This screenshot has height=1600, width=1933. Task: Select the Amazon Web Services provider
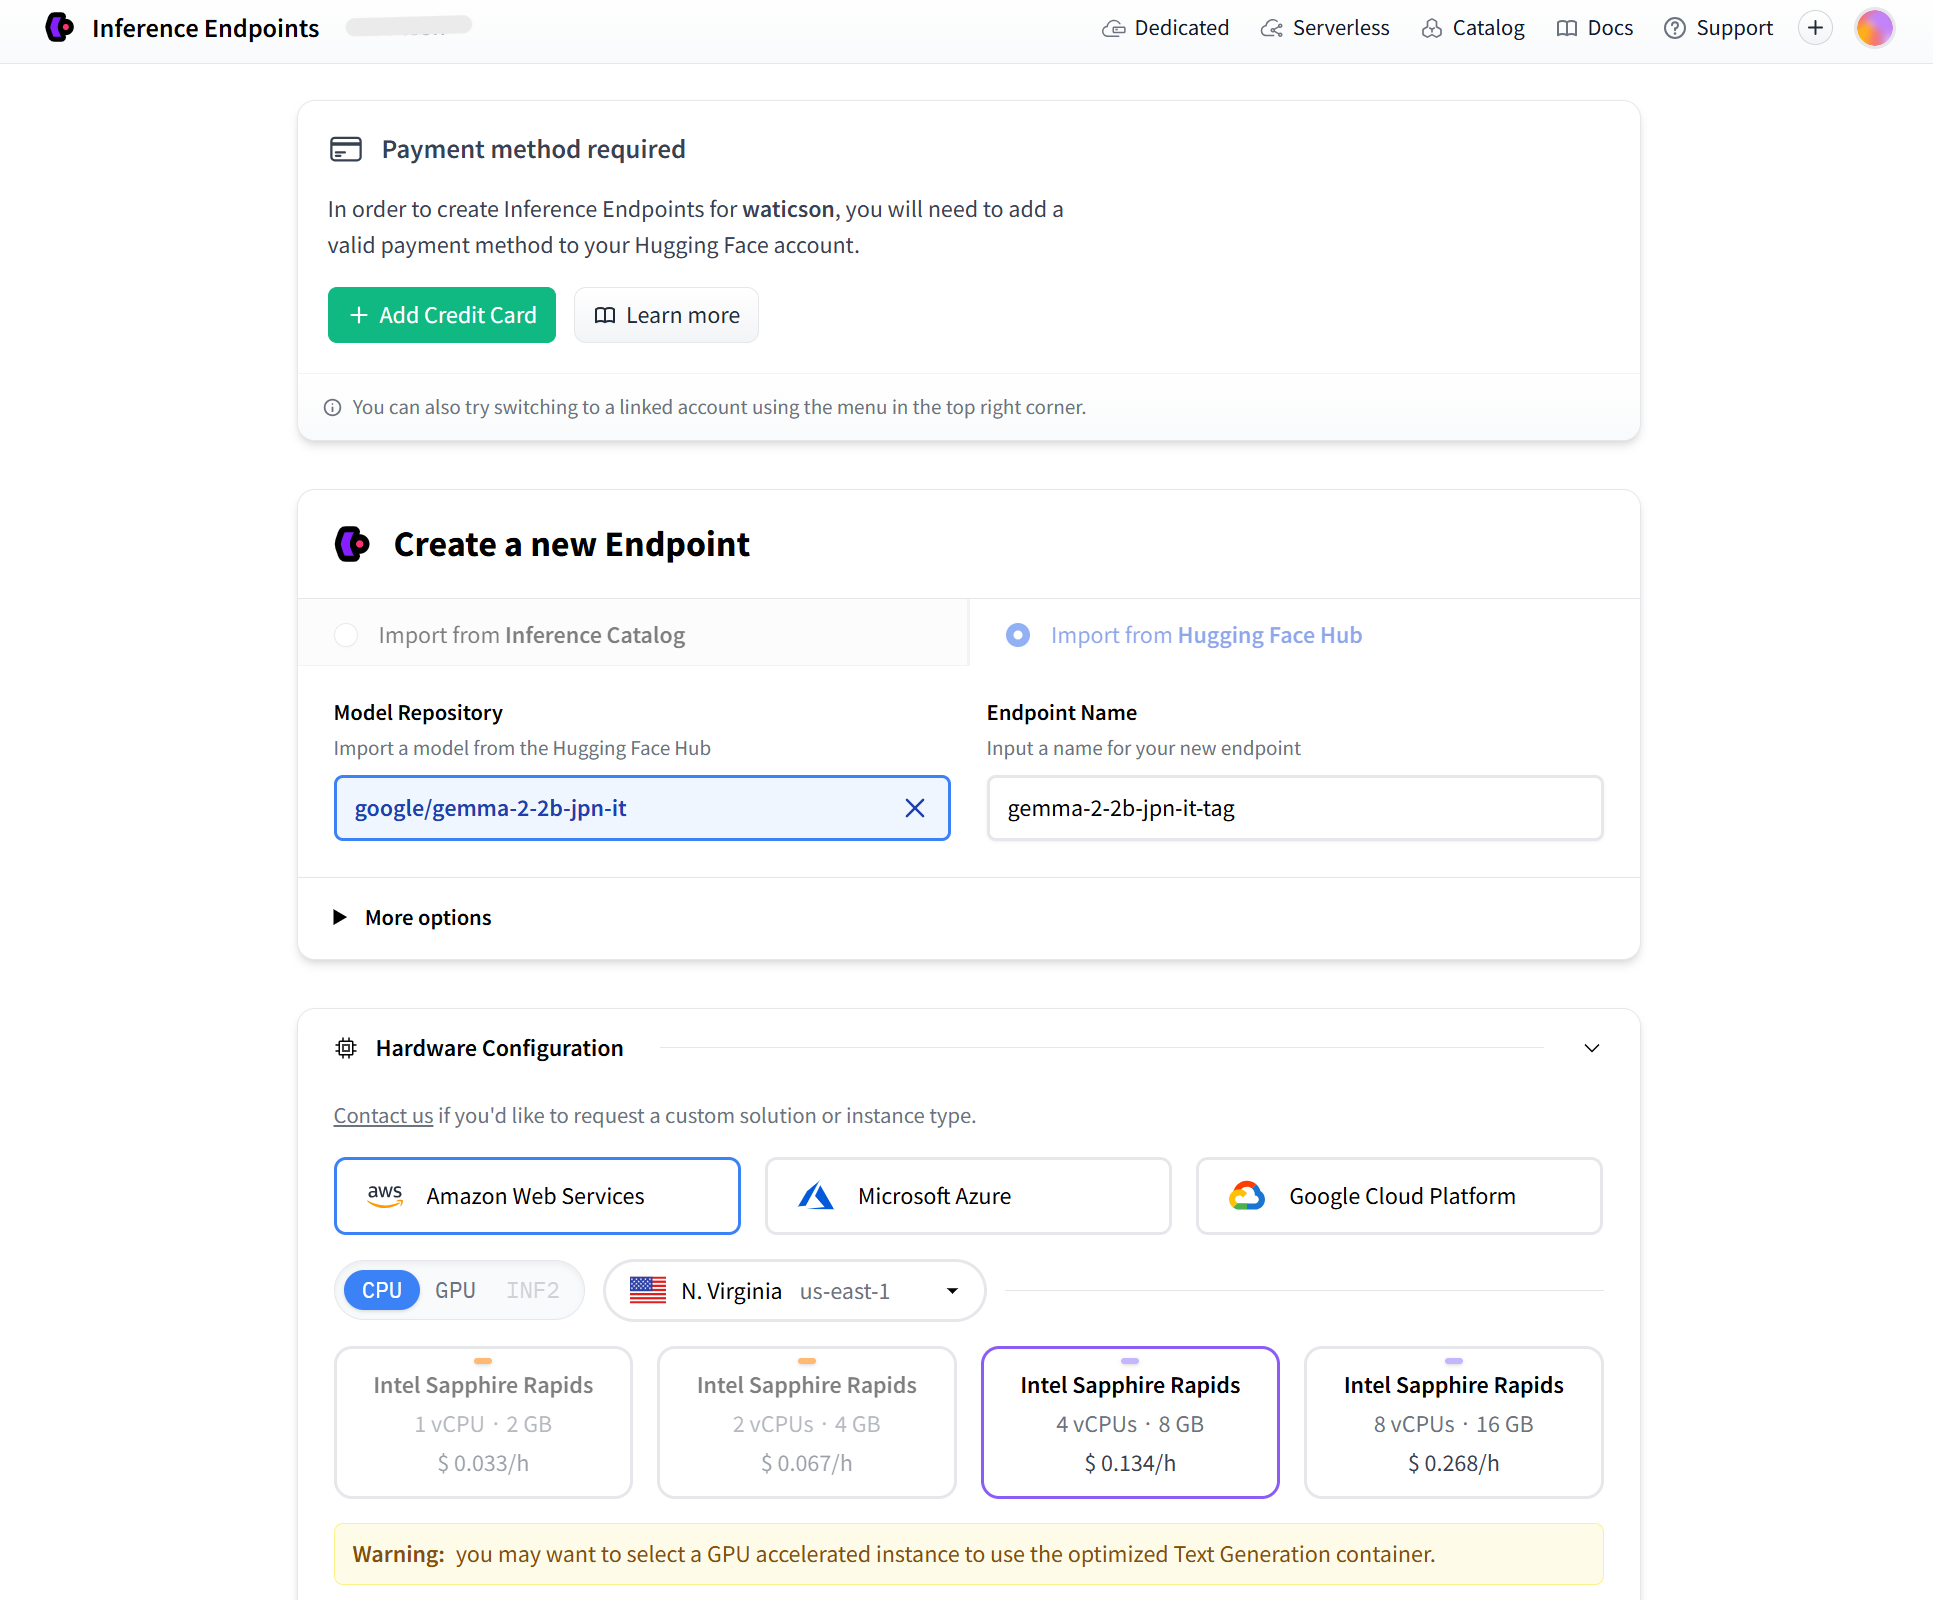537,1196
